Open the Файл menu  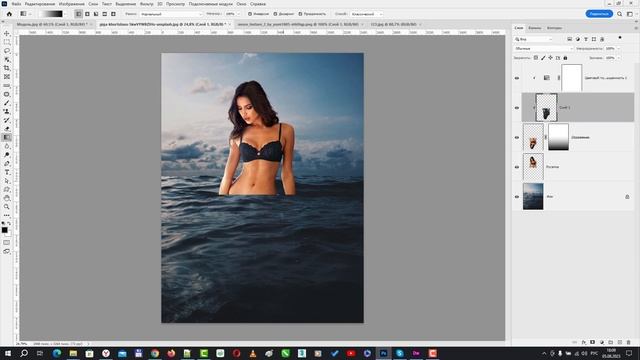tap(16, 4)
